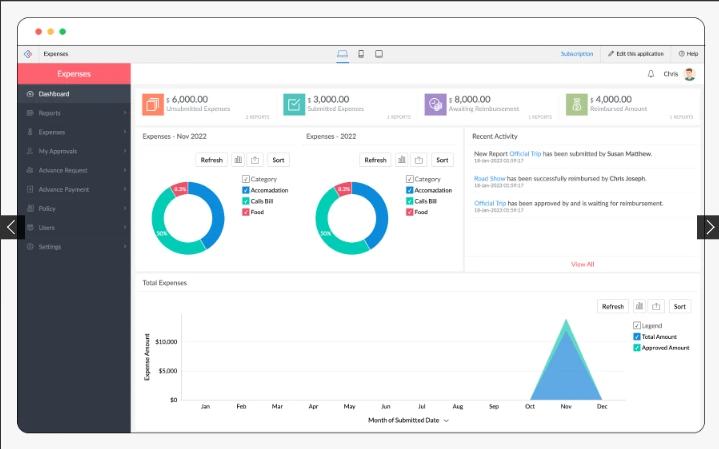This screenshot has width=719, height=449.
Task: Click the Users sidebar icon
Action: 30,227
